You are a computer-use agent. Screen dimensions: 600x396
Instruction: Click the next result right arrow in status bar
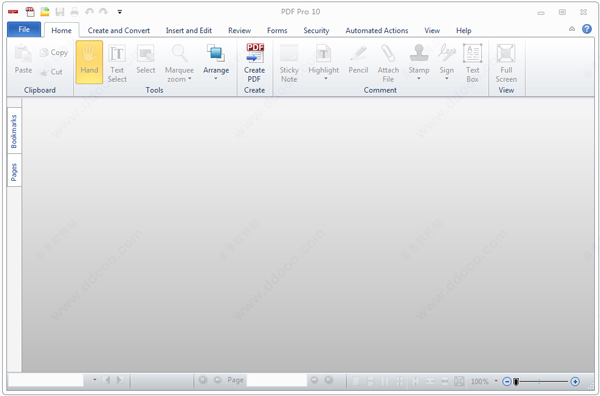119,380
